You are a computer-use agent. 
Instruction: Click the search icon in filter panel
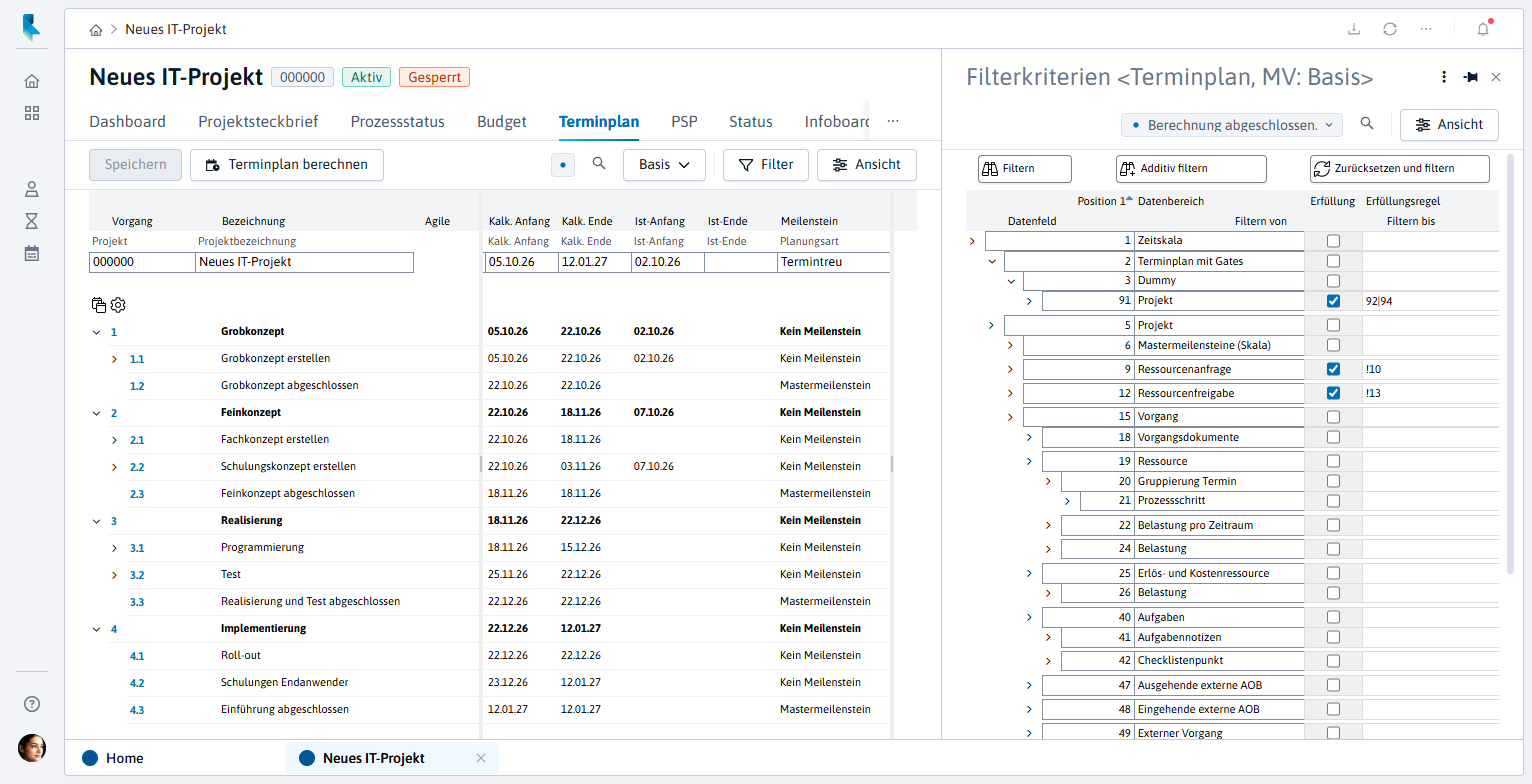(x=1367, y=124)
